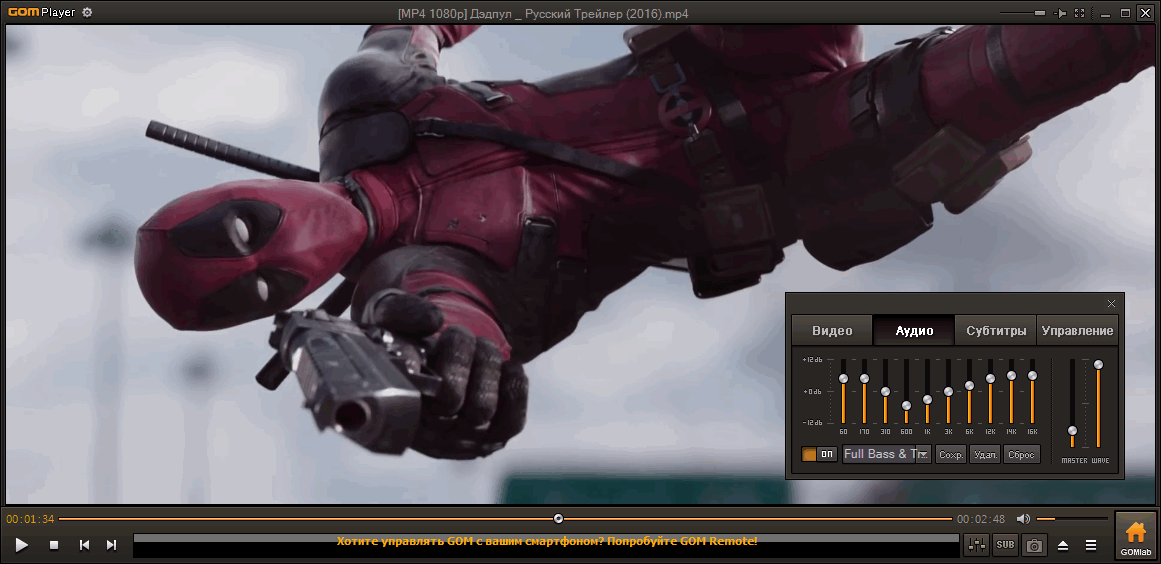
Task: Click the seek bar position marker
Action: pyautogui.click(x=558, y=519)
